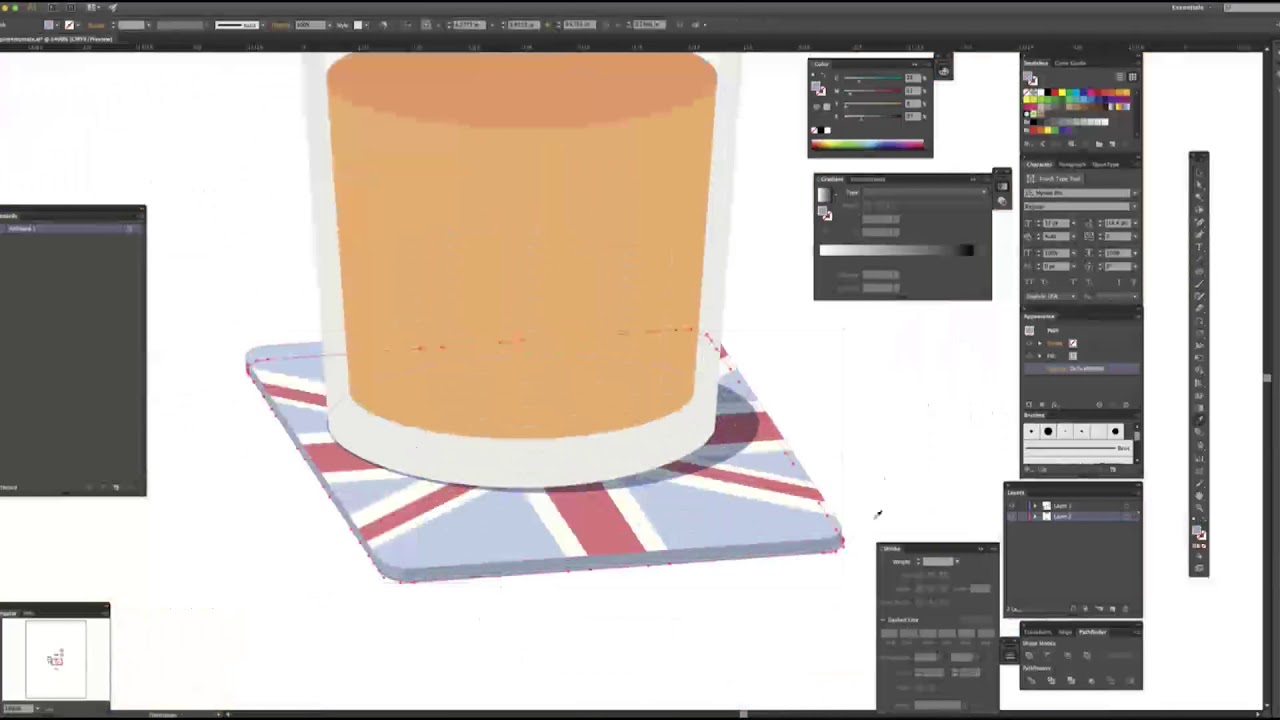The height and width of the screenshot is (720, 1280).
Task: Toggle Stroke visibility in Appearance panel
Action: coord(1029,343)
